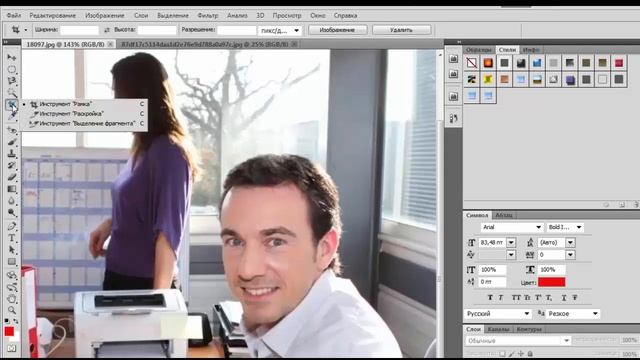Click the Высота height input field
Viewport: 640px width, 360px height.
[x=157, y=30]
